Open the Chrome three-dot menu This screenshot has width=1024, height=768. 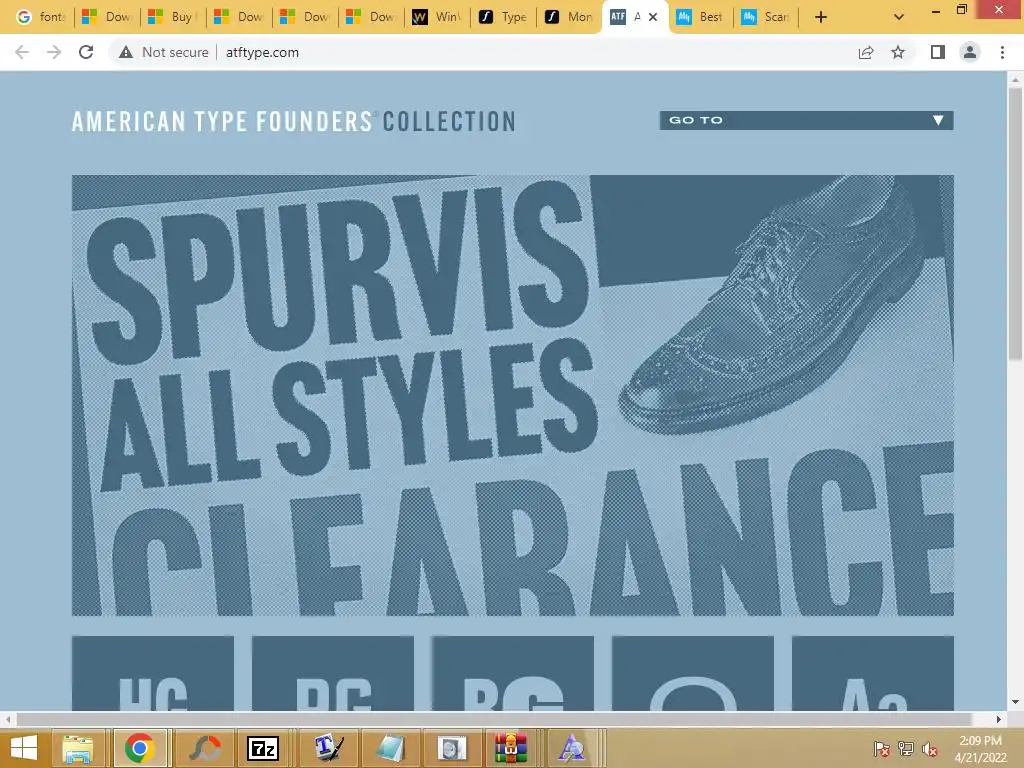pyautogui.click(x=1002, y=52)
